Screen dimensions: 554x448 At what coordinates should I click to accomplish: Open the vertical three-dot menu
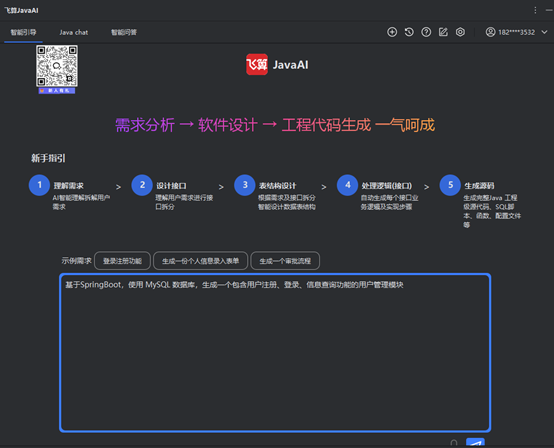click(x=535, y=10)
